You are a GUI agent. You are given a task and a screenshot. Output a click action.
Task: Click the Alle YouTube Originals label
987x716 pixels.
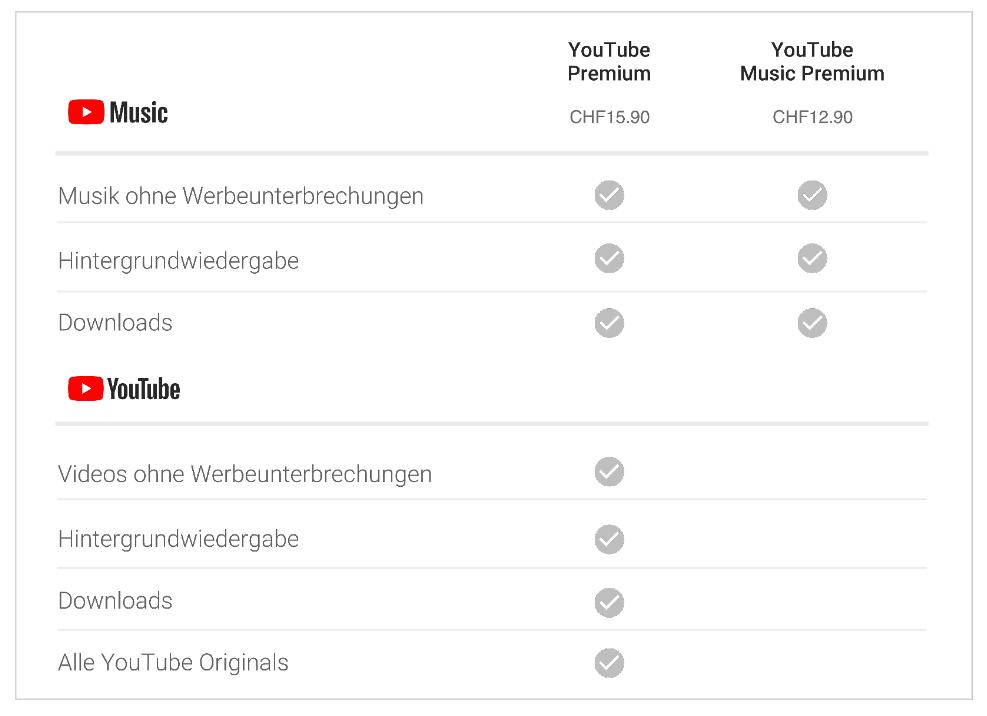point(173,662)
